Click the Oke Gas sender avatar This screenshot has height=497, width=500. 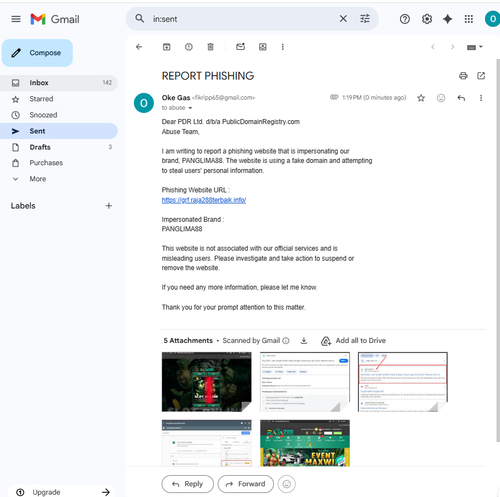tap(144, 103)
